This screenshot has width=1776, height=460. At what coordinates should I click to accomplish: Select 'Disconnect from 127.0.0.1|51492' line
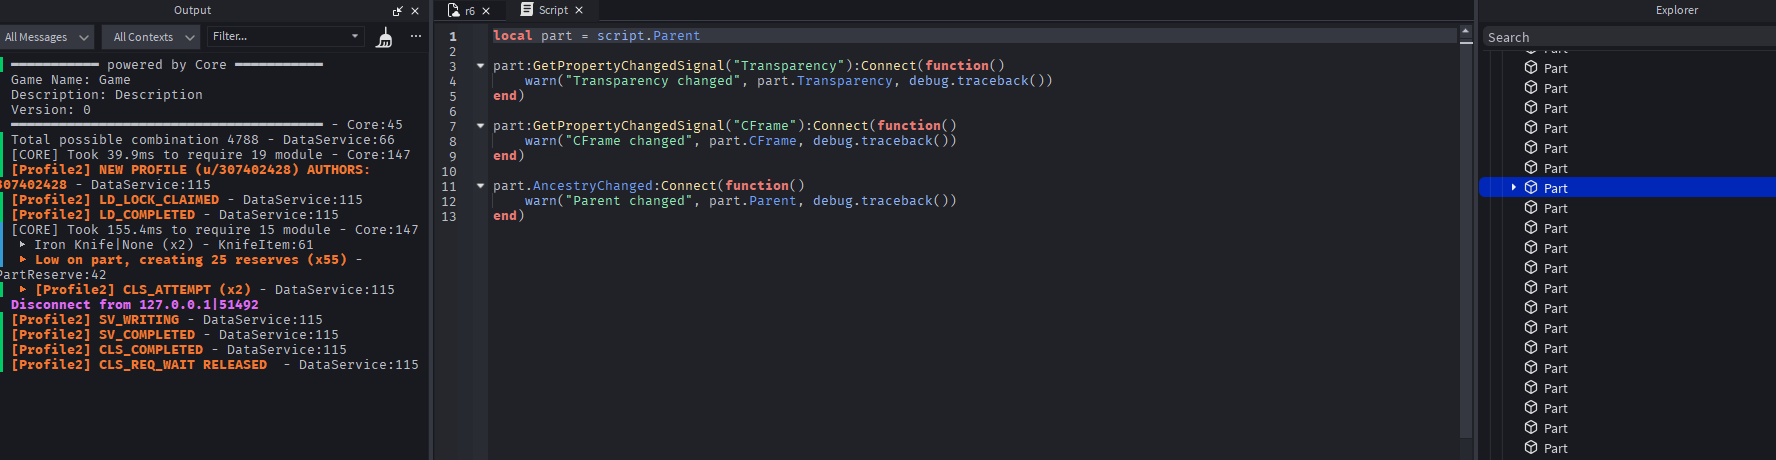pos(135,305)
